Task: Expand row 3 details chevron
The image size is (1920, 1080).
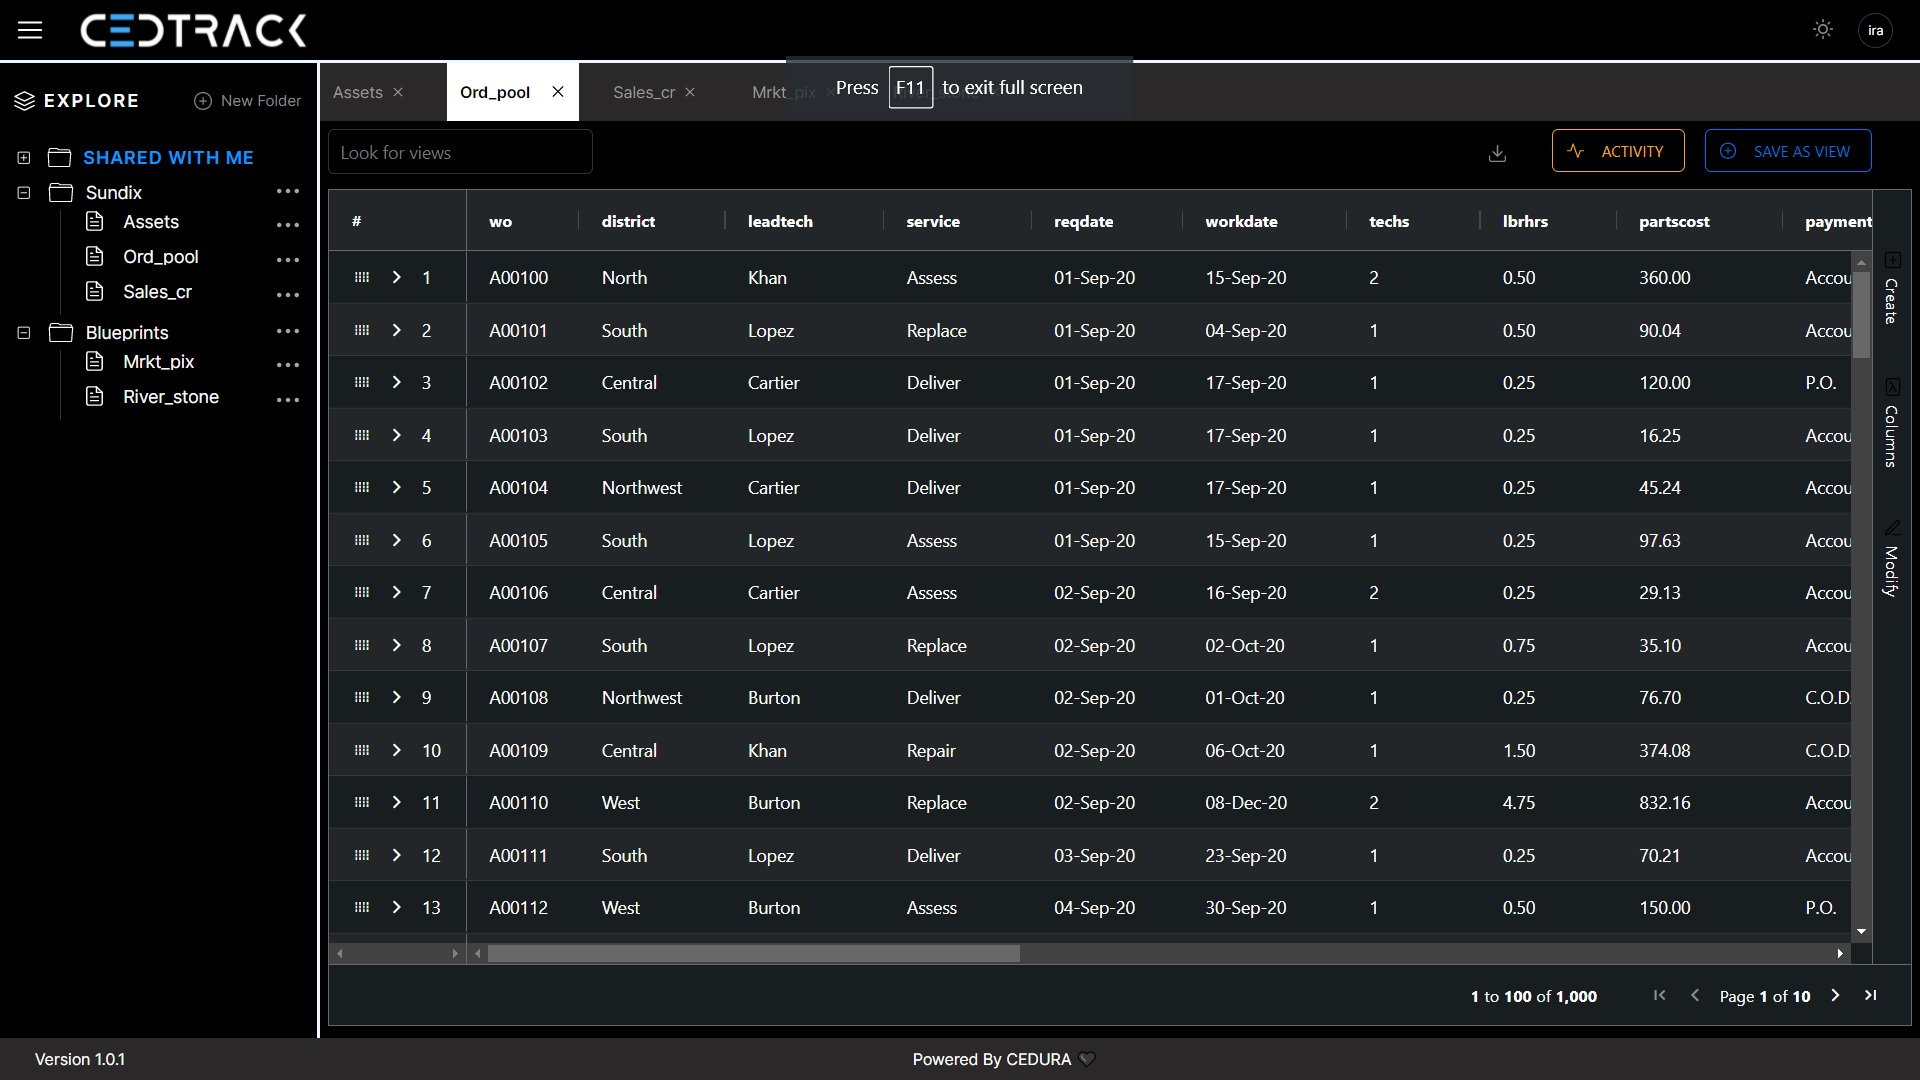Action: [397, 383]
